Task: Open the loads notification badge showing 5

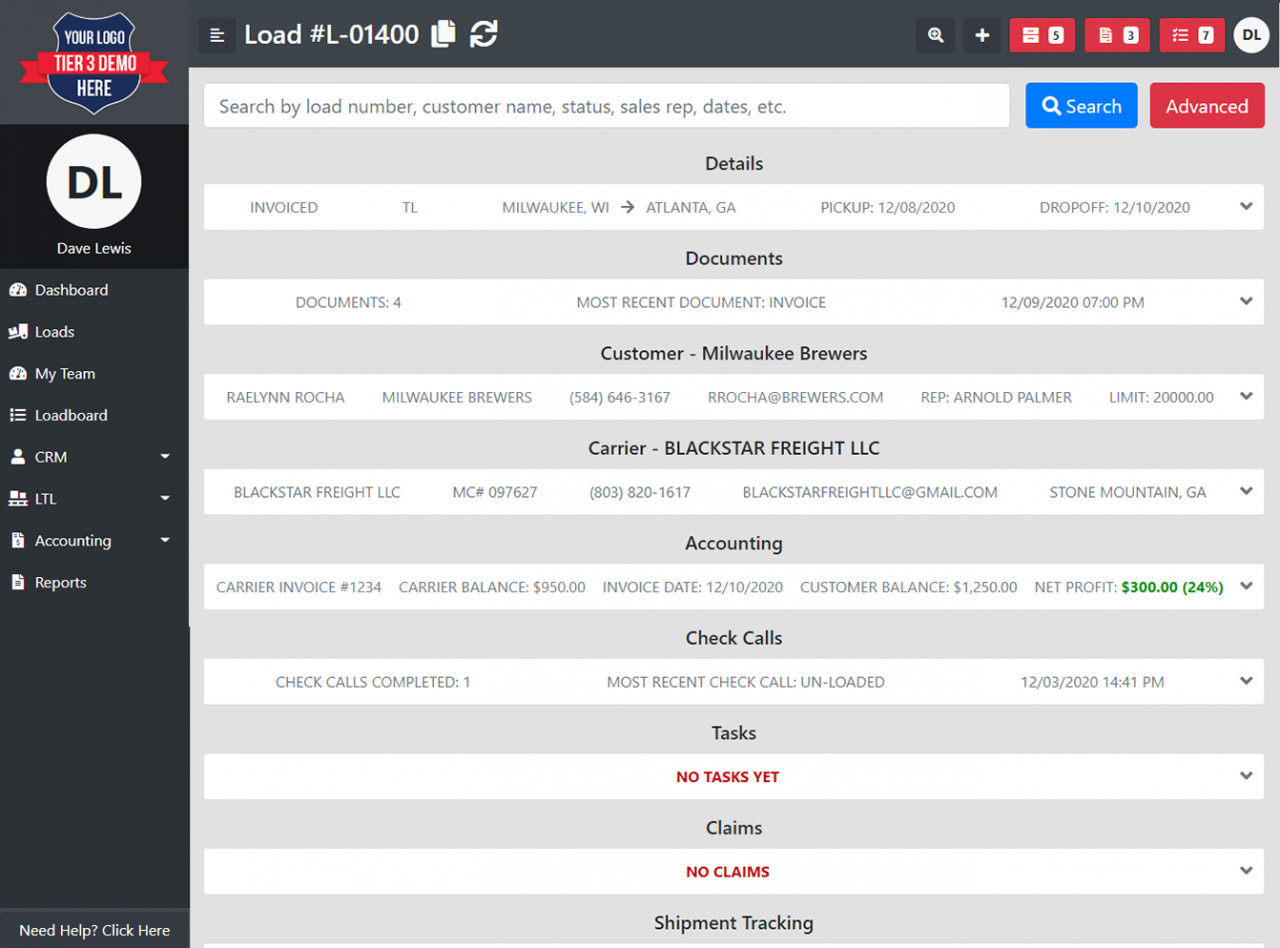Action: [x=1043, y=34]
